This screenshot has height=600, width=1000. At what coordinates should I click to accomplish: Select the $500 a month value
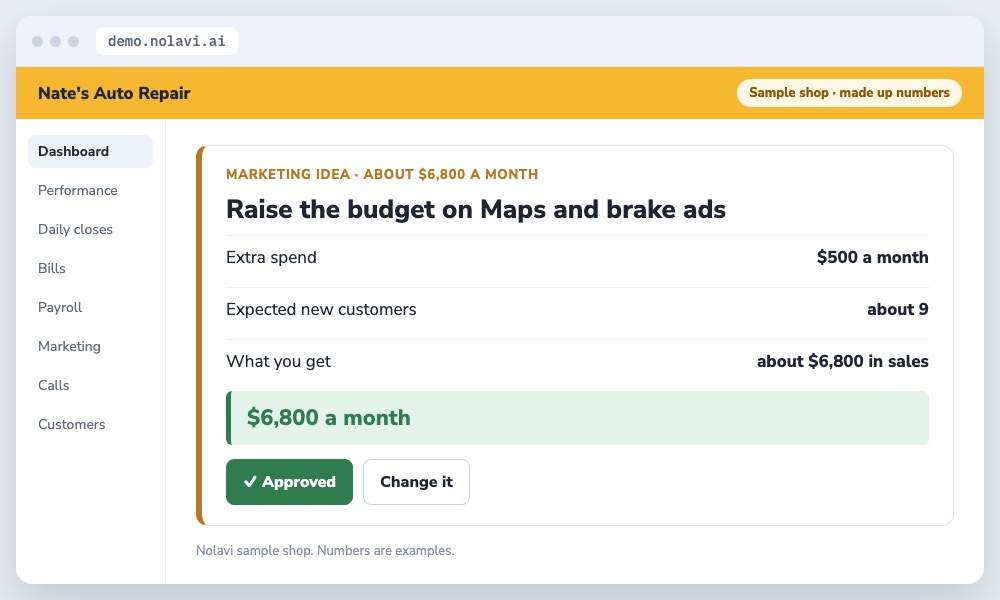pyautogui.click(x=872, y=257)
